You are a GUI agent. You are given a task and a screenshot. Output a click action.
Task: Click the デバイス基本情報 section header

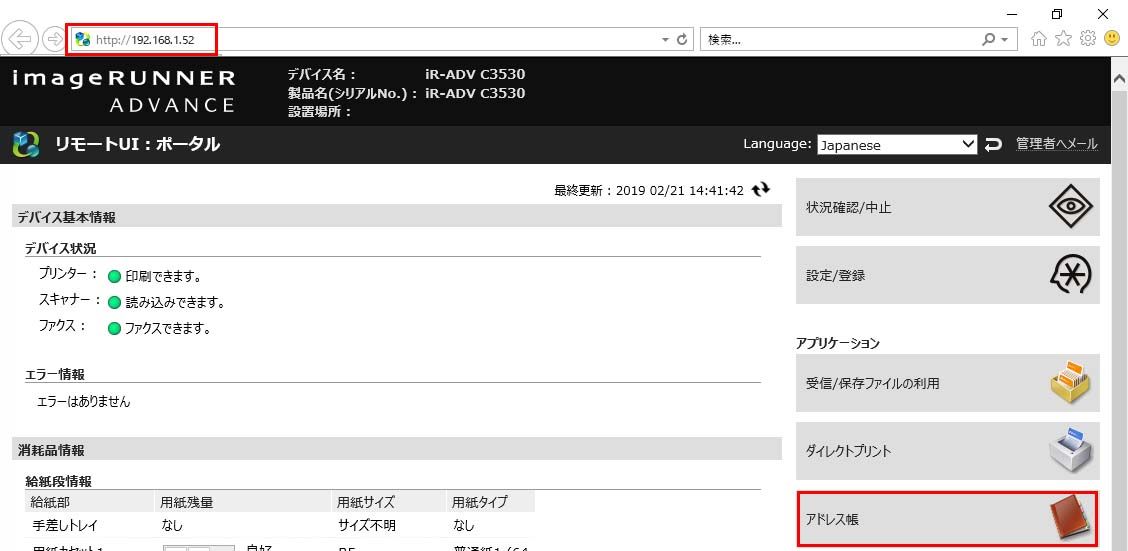pyautogui.click(x=396, y=217)
